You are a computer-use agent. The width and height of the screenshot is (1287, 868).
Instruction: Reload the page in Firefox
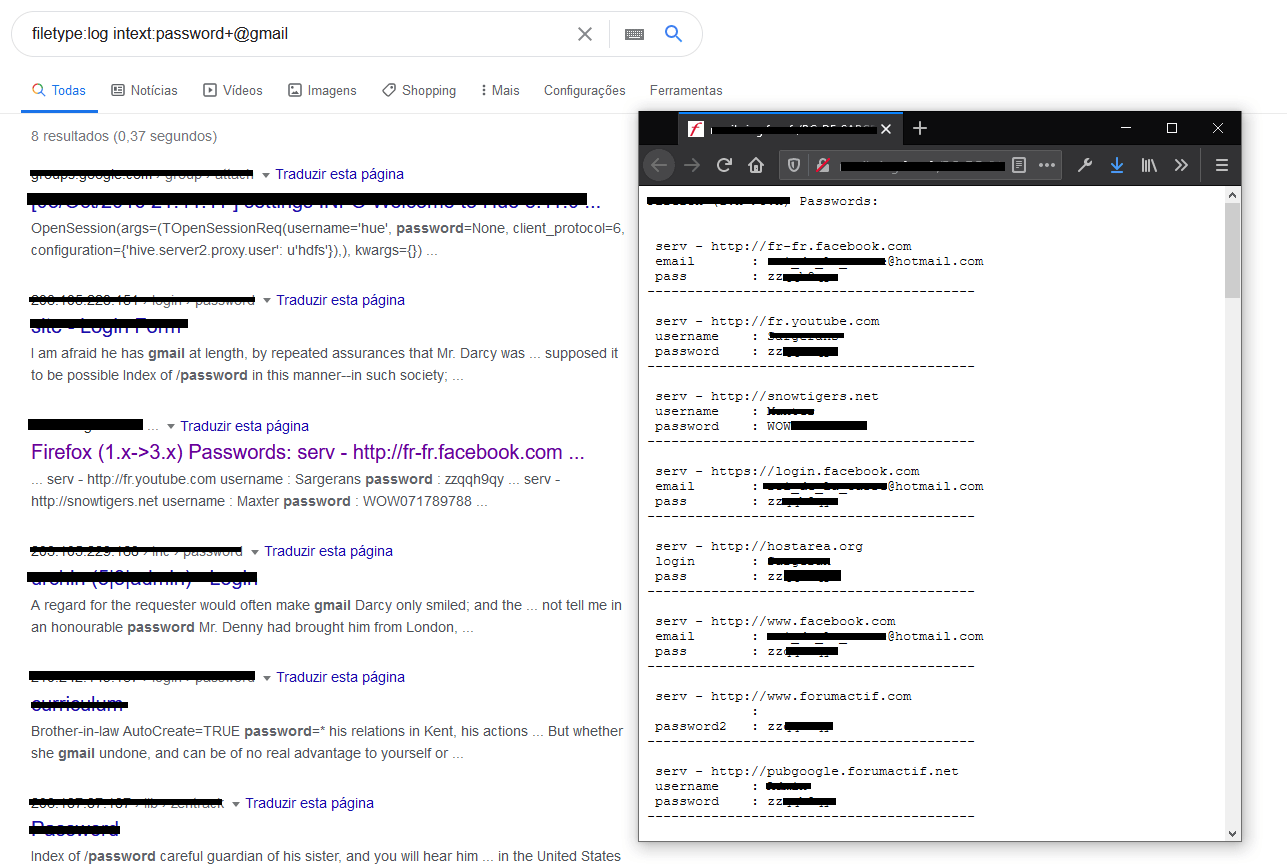point(723,165)
